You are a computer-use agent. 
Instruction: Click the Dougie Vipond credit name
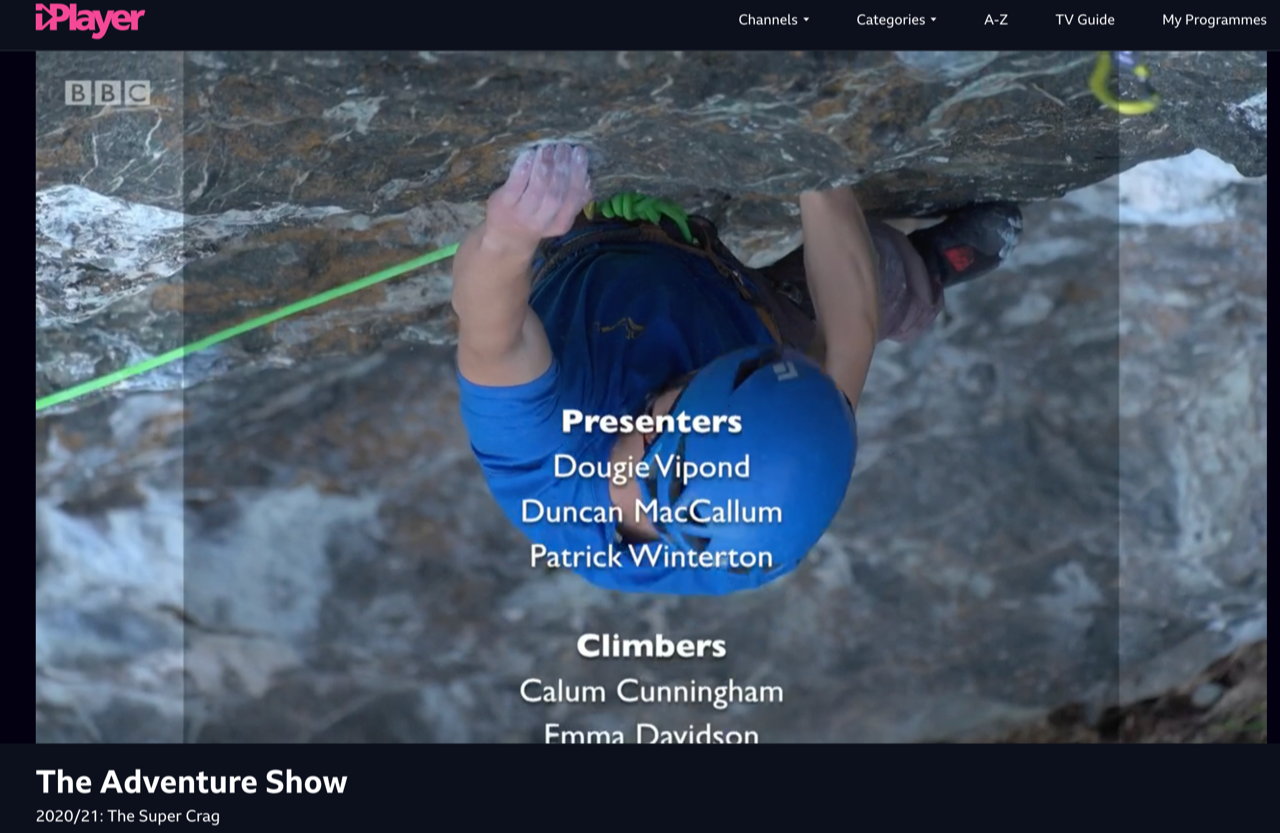point(651,466)
